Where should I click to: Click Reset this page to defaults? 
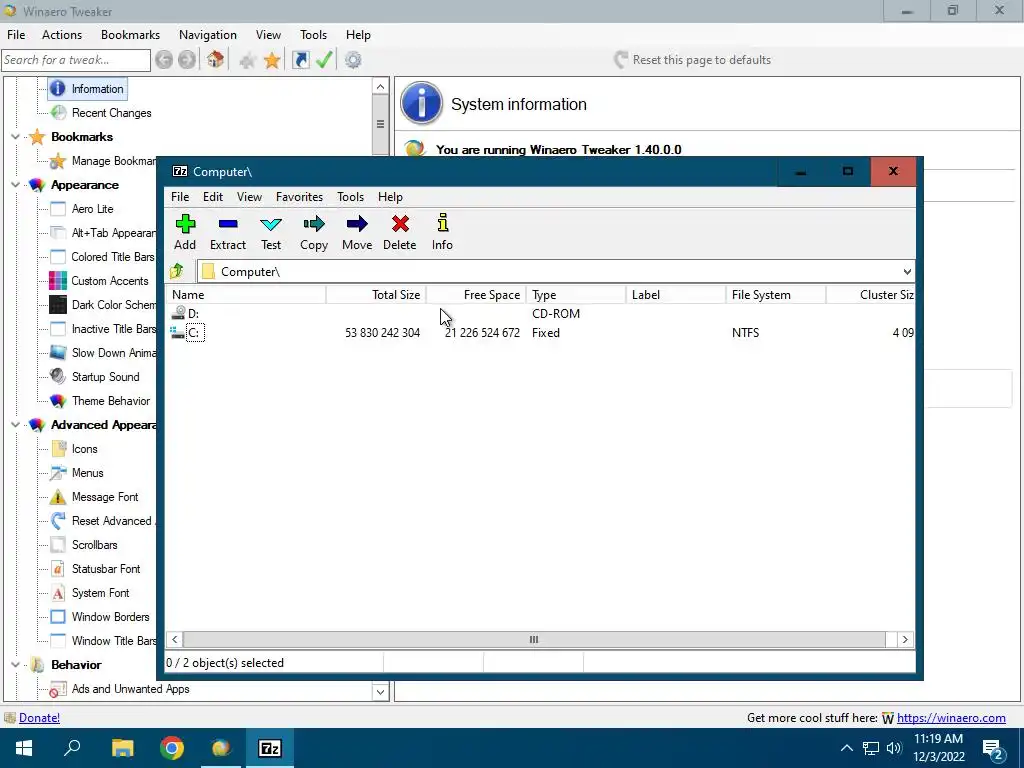pos(692,60)
